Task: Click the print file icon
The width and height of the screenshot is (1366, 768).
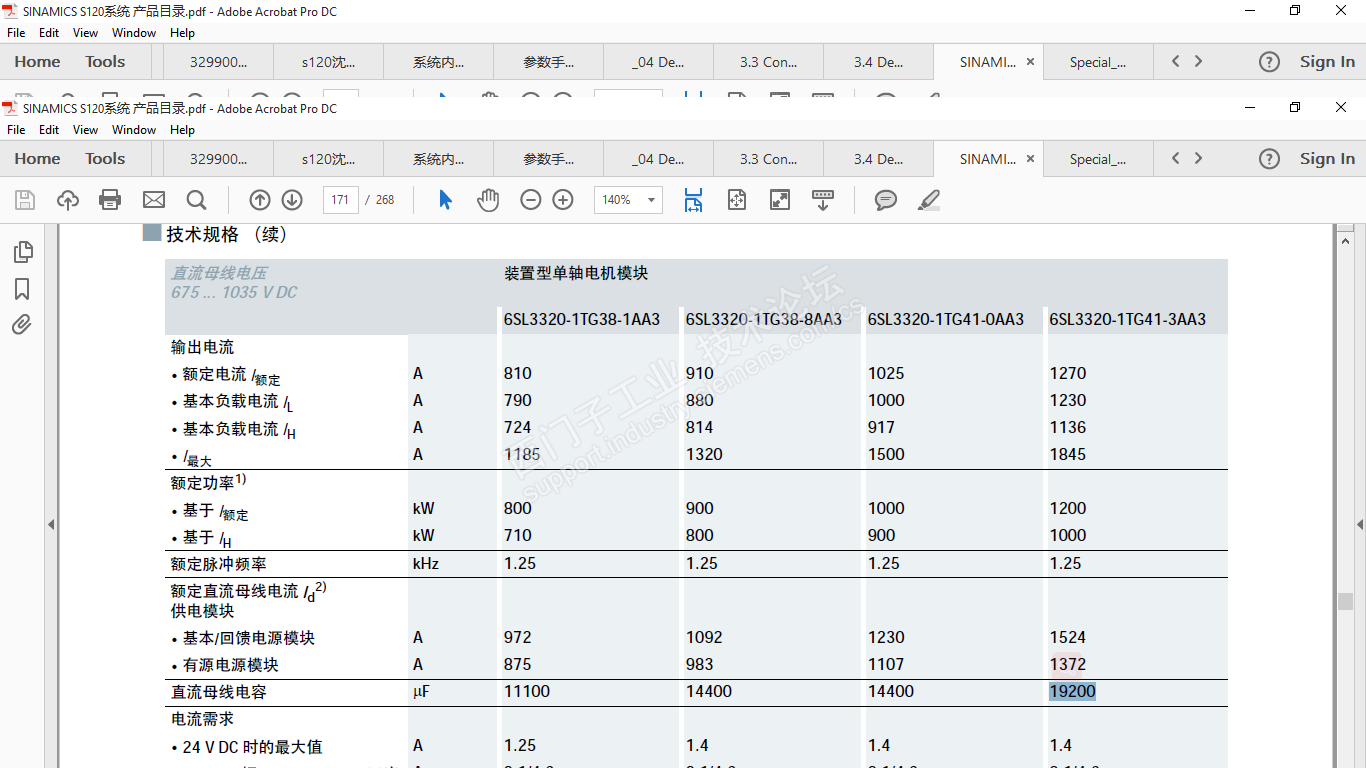Action: point(110,200)
